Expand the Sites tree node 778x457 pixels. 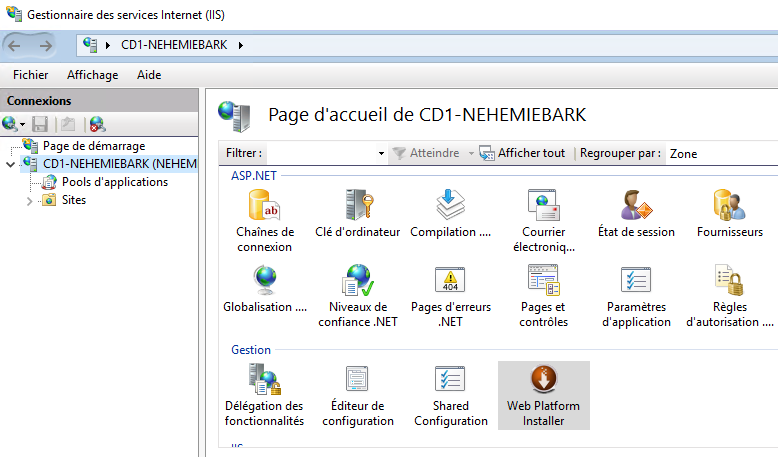[x=29, y=200]
